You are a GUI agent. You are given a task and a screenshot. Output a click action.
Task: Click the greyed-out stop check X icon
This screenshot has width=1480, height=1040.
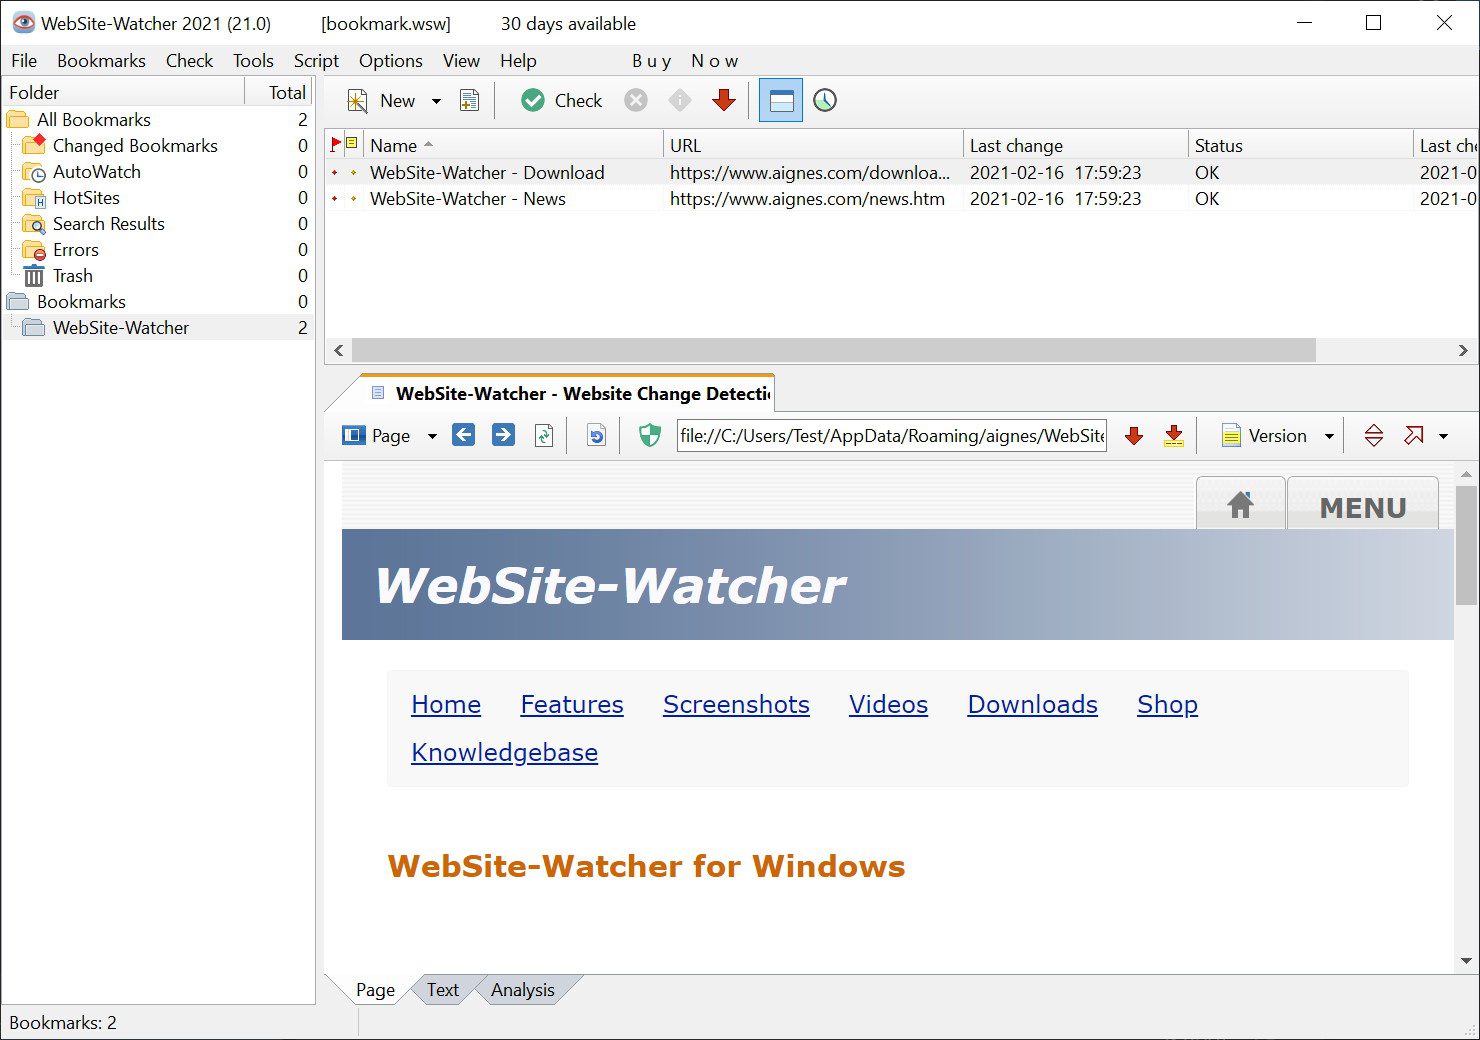636,100
